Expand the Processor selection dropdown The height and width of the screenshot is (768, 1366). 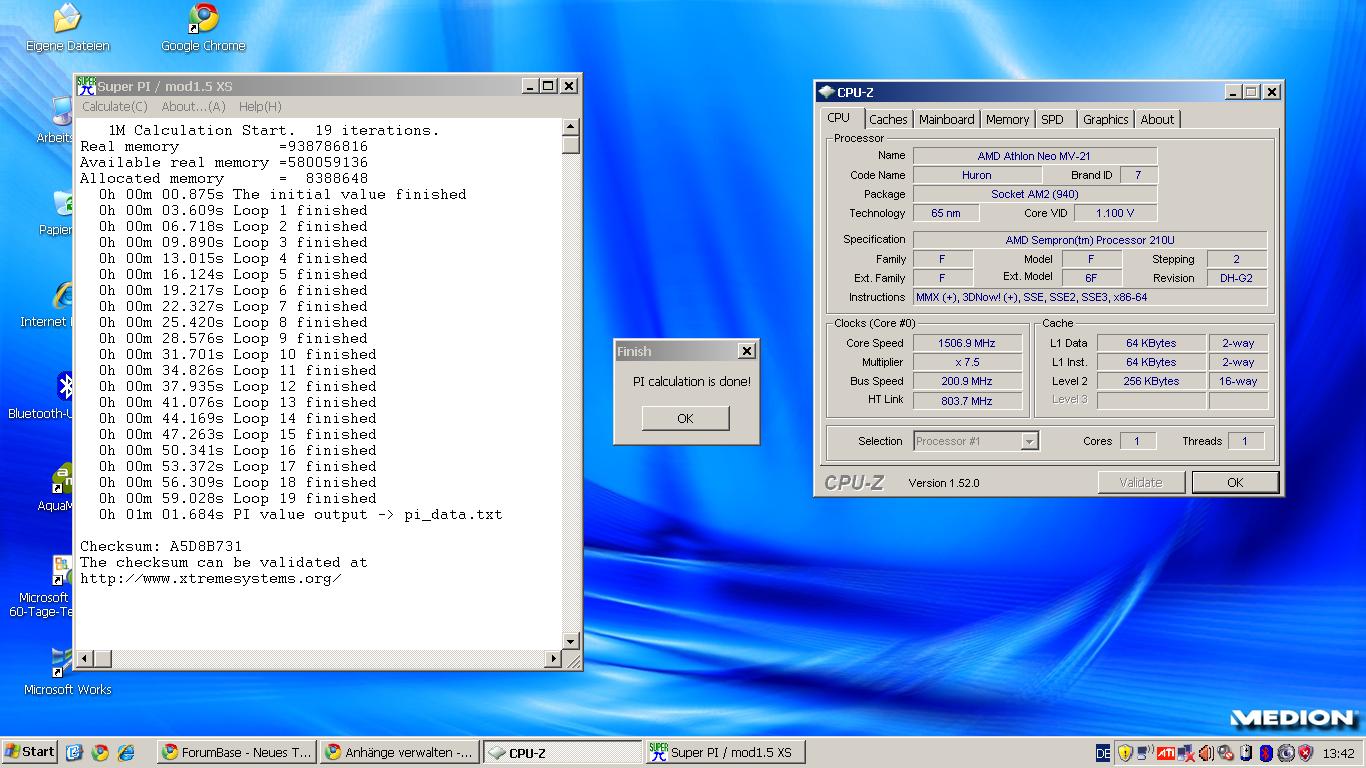point(1029,441)
